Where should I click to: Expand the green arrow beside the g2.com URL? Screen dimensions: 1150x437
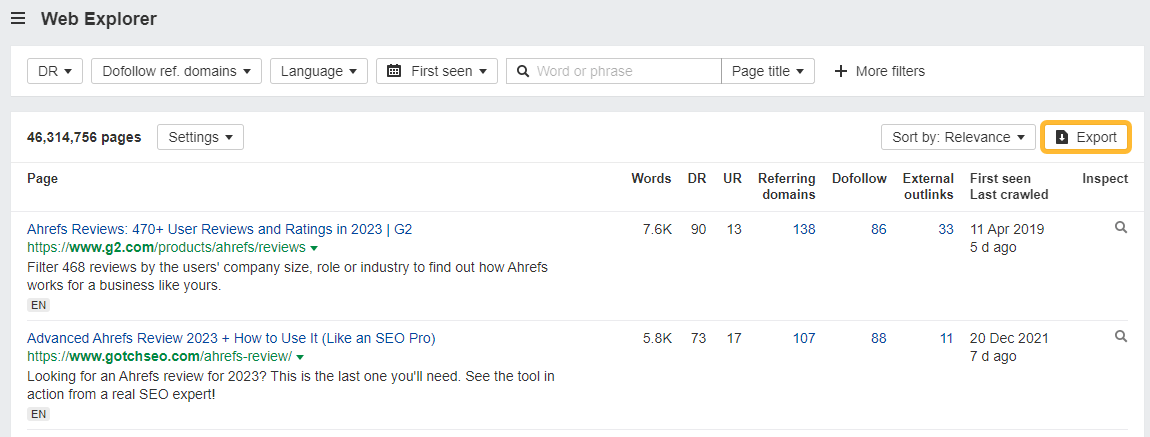(x=314, y=248)
